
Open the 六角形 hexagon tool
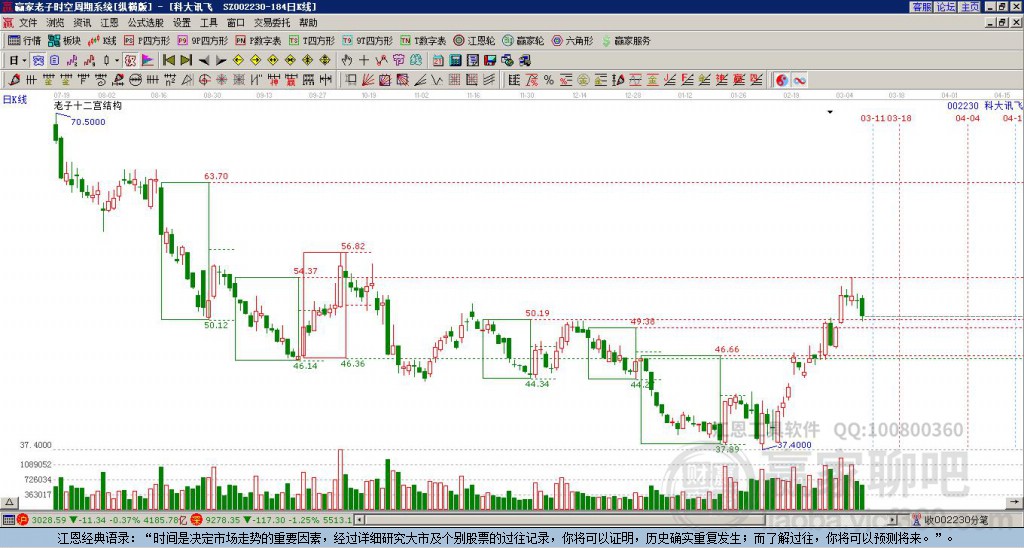click(x=573, y=40)
